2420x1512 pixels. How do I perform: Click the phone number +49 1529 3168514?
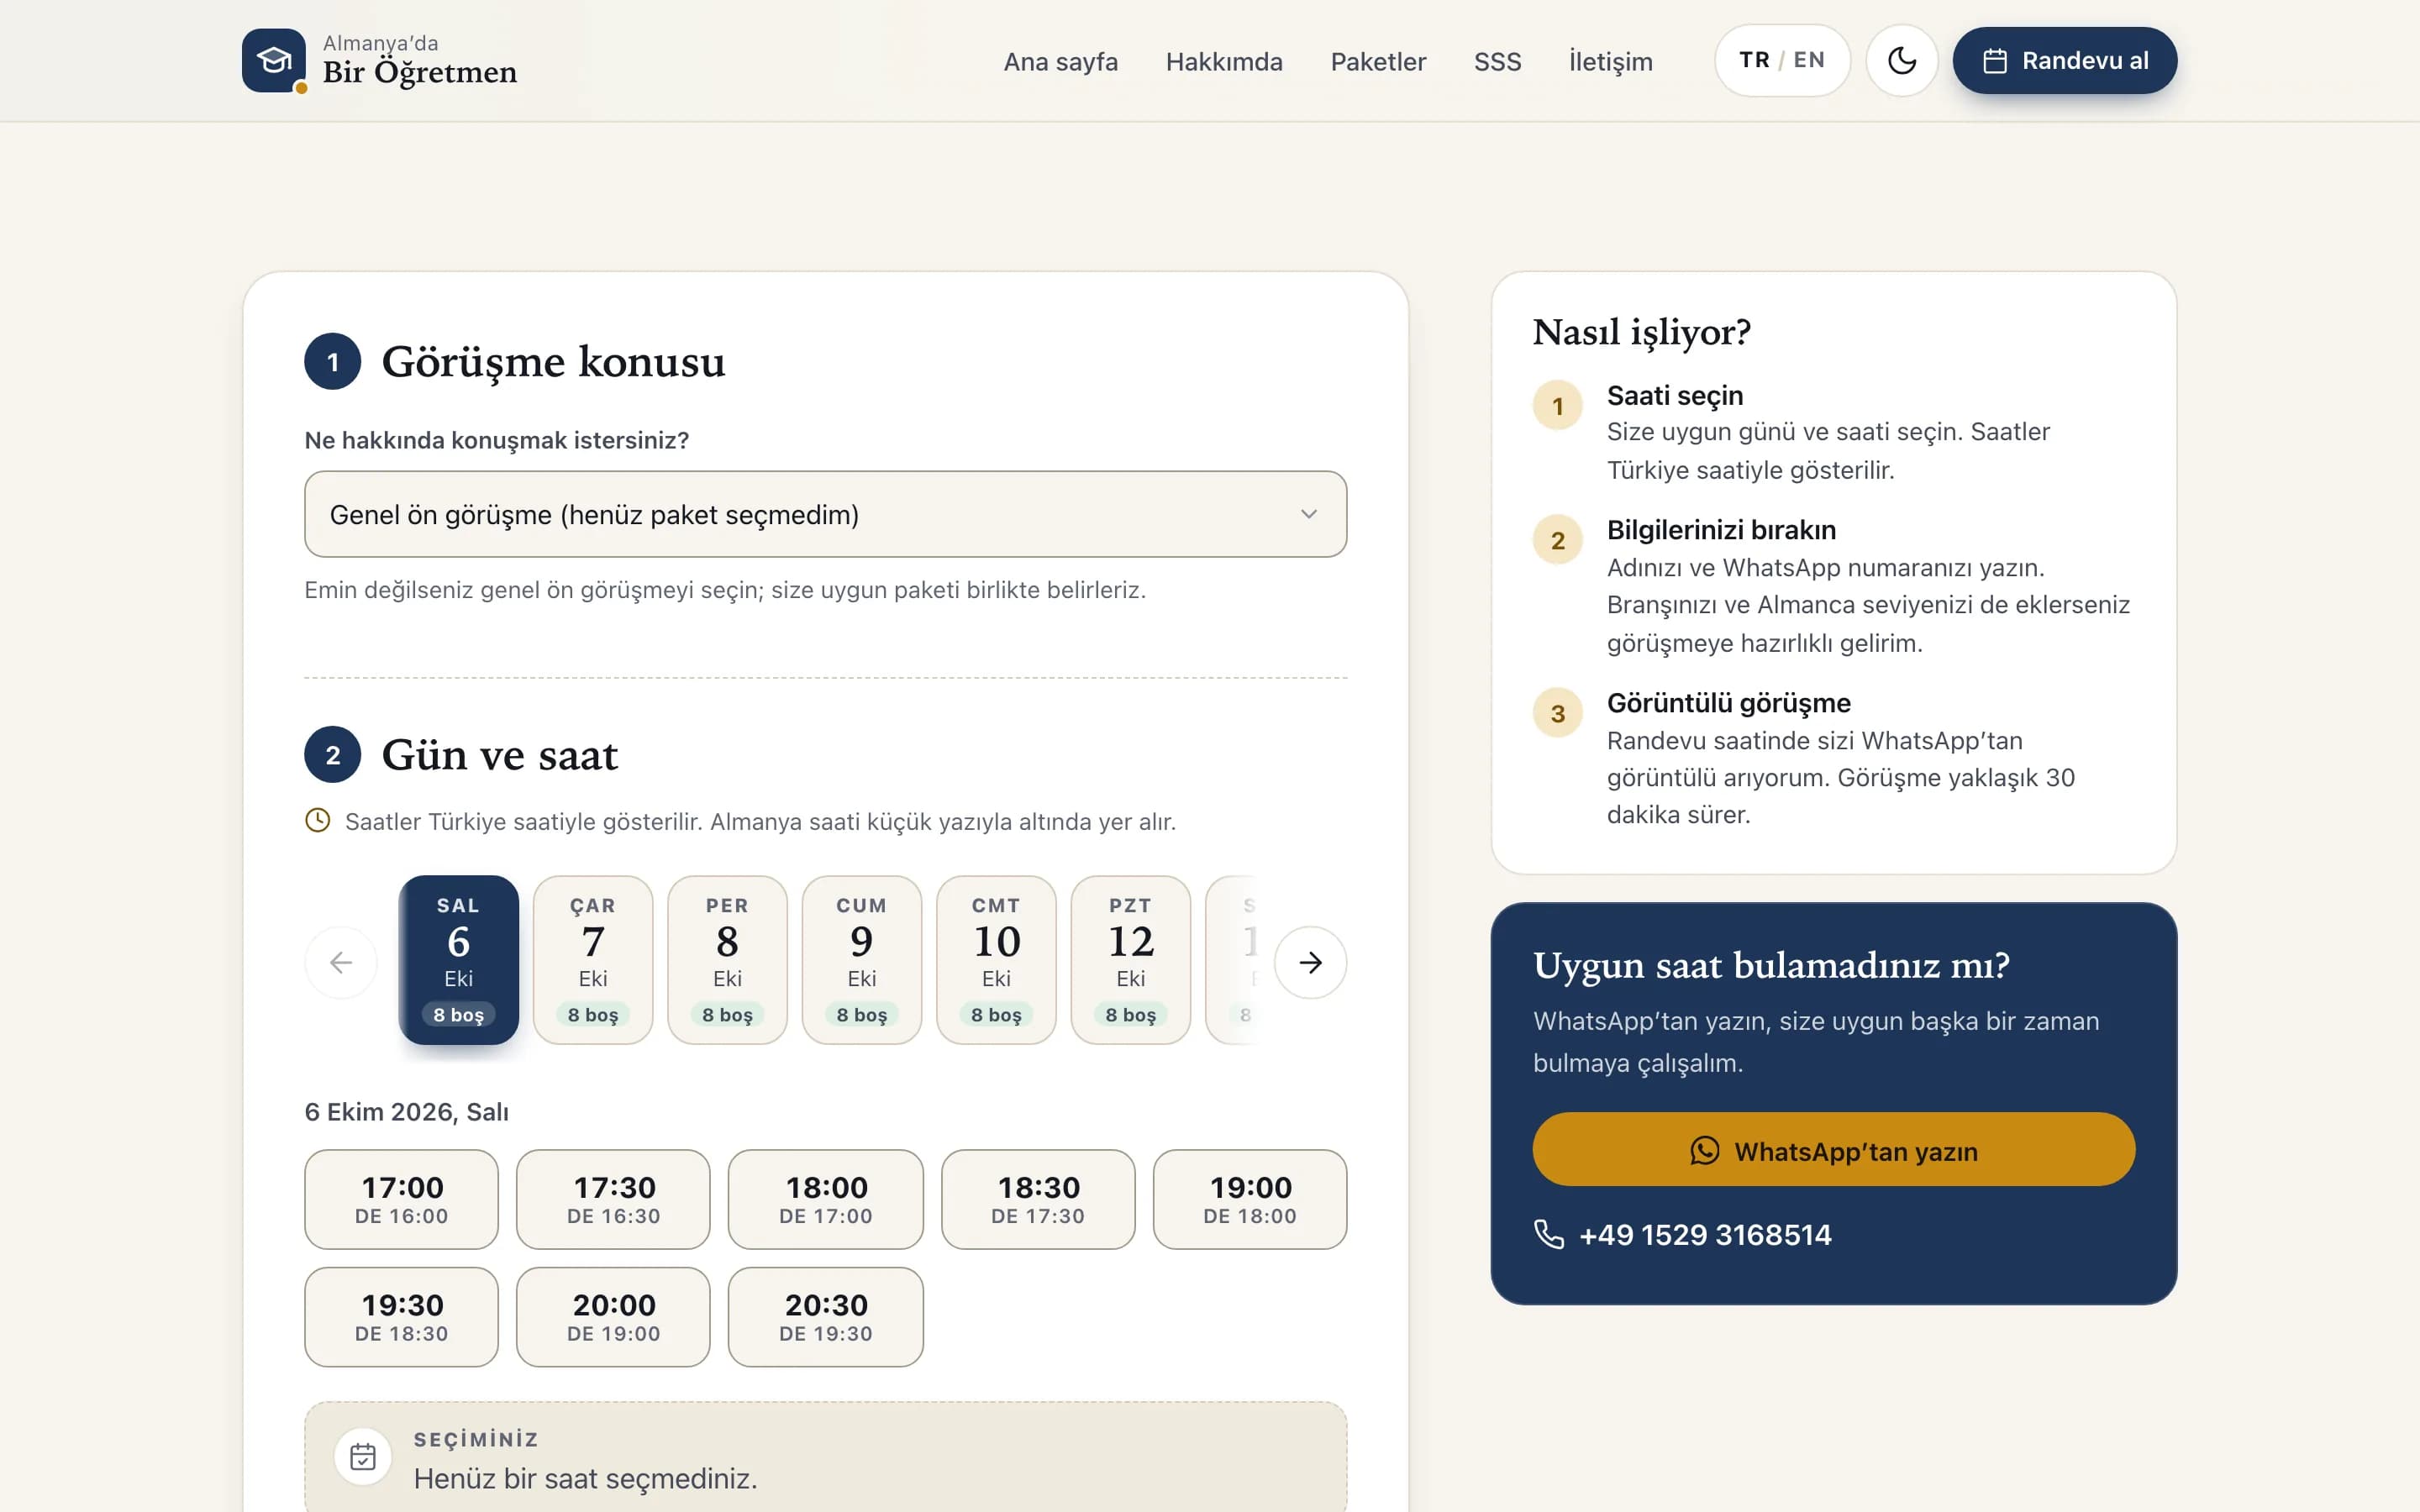coord(1705,1235)
